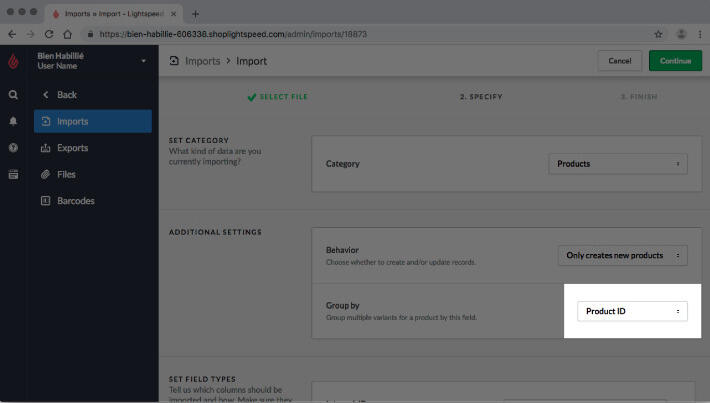The width and height of the screenshot is (710, 403).
Task: Reload the page with browser refresh icon
Action: click(x=48, y=34)
